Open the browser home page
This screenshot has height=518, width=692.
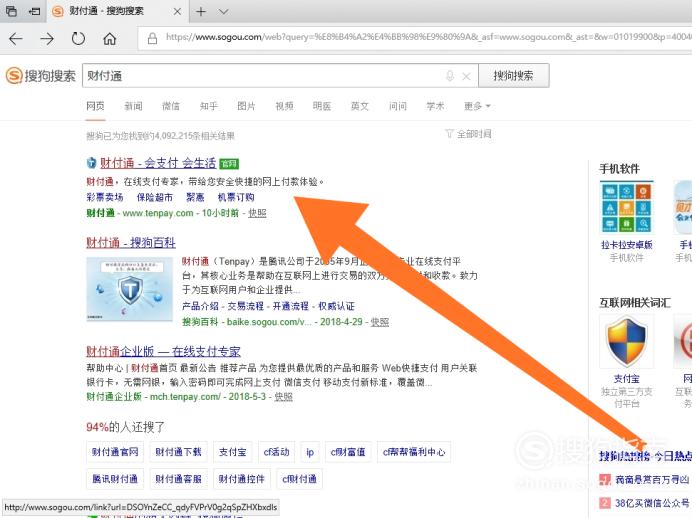(x=109, y=39)
